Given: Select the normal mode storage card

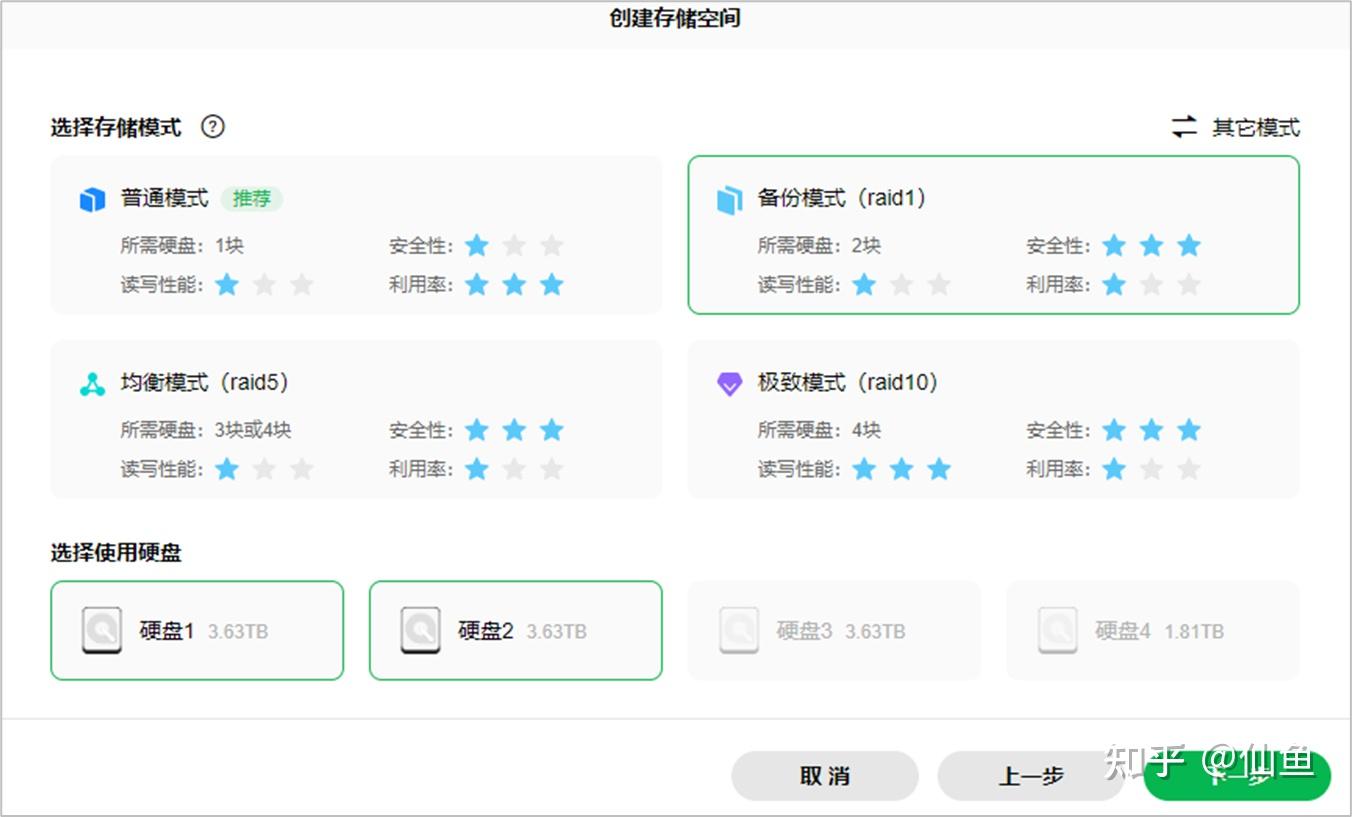Looking at the screenshot, I should (356, 235).
